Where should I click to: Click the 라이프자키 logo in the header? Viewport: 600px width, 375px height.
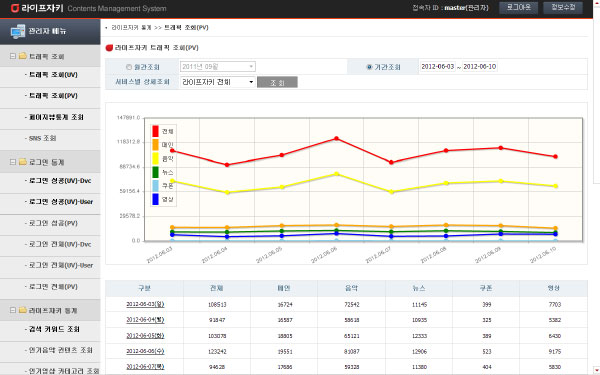click(37, 8)
